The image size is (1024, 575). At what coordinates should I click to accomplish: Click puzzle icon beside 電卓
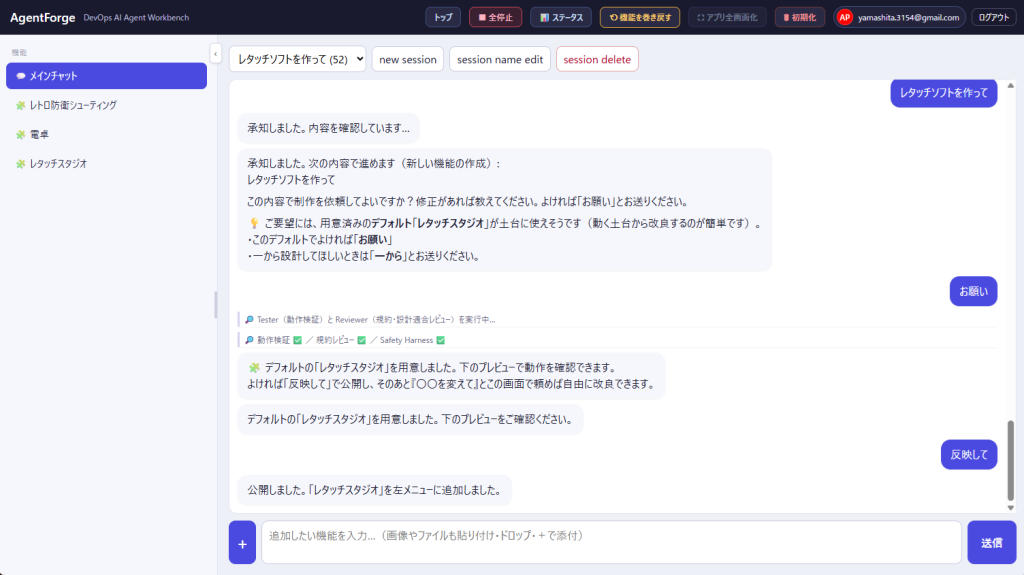click(x=21, y=135)
